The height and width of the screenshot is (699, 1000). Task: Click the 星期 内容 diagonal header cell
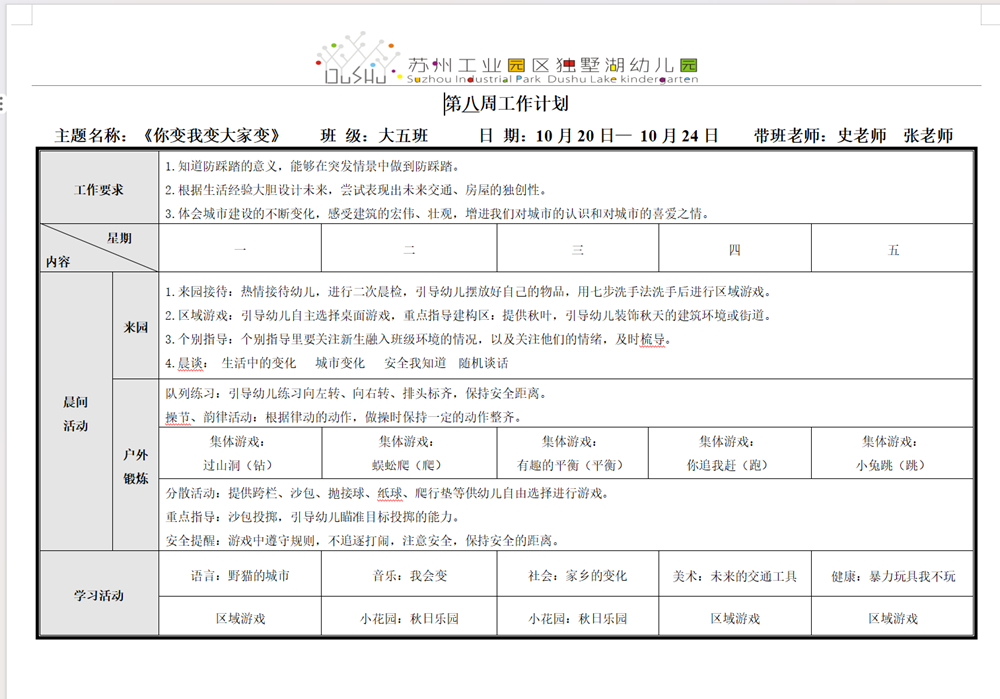click(x=99, y=248)
